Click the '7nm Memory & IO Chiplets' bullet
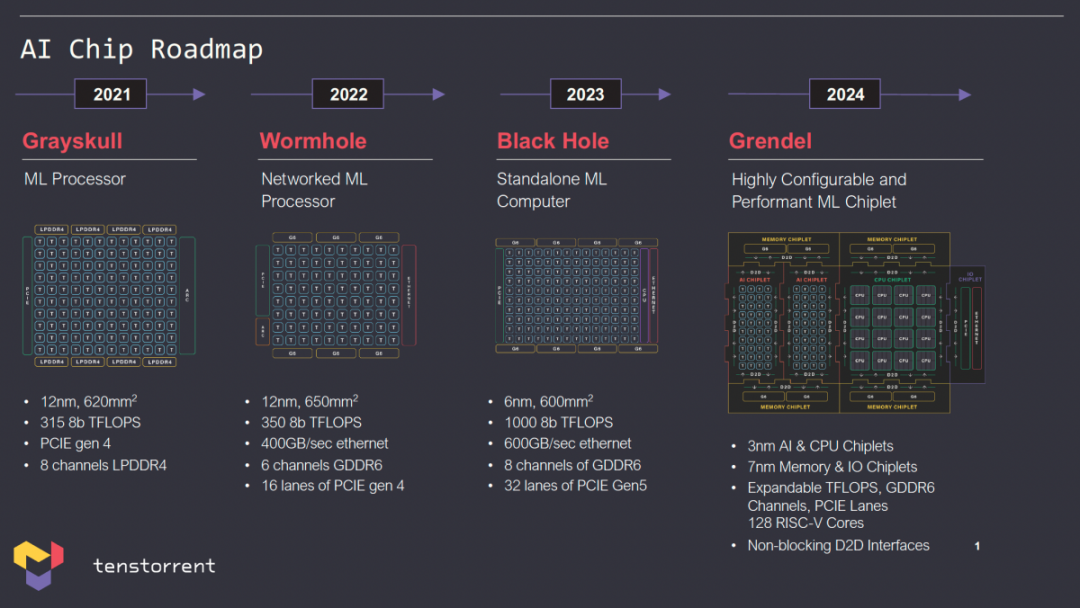 point(832,467)
